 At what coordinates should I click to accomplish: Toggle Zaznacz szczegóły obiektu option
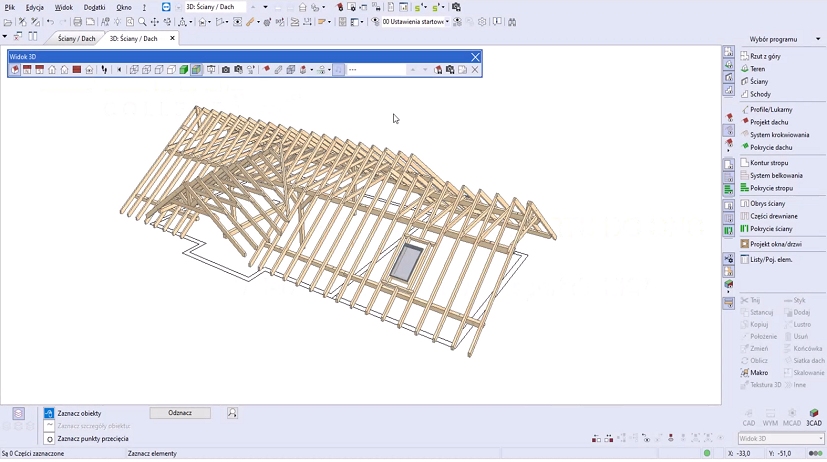click(x=93, y=425)
